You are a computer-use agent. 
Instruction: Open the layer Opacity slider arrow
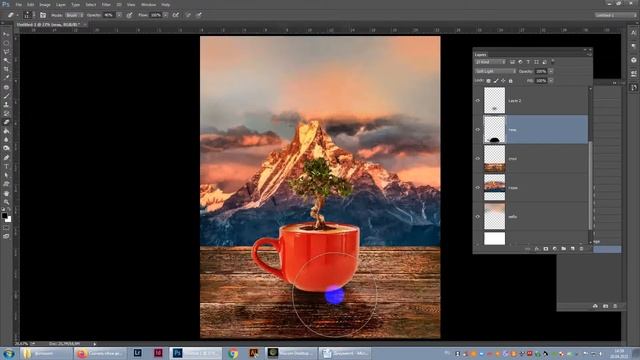(x=551, y=71)
